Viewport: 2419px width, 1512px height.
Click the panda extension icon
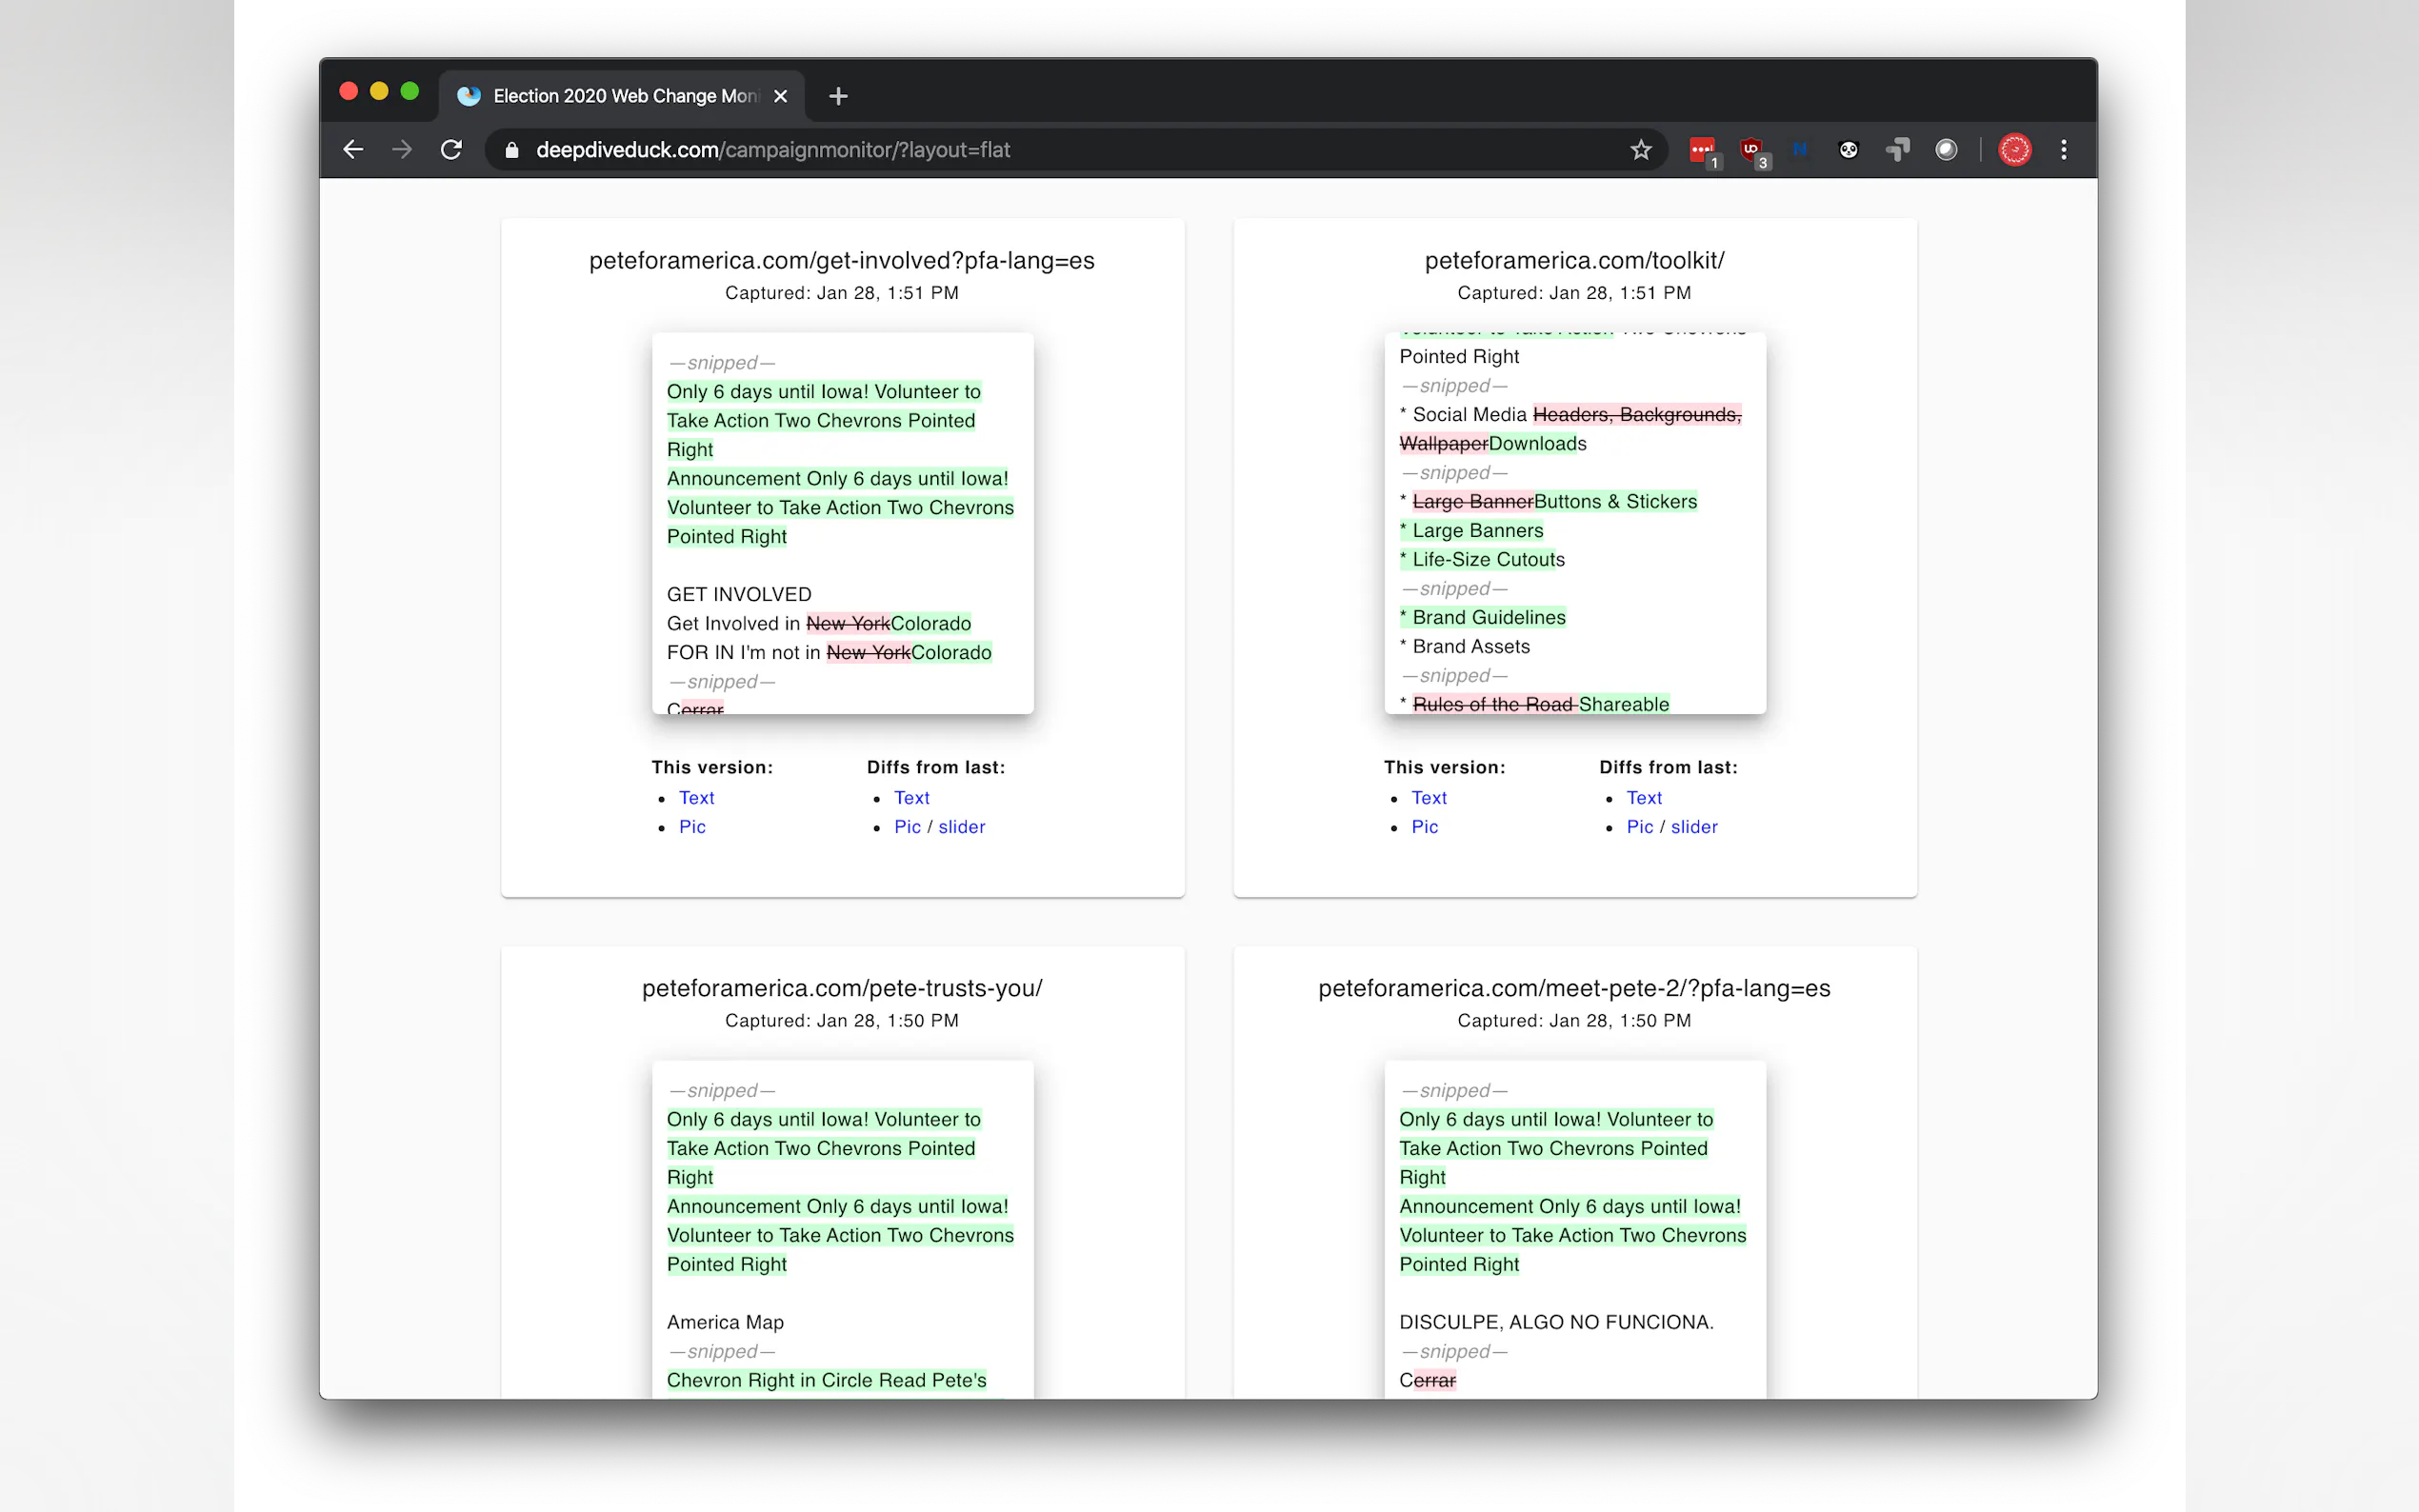(1848, 150)
